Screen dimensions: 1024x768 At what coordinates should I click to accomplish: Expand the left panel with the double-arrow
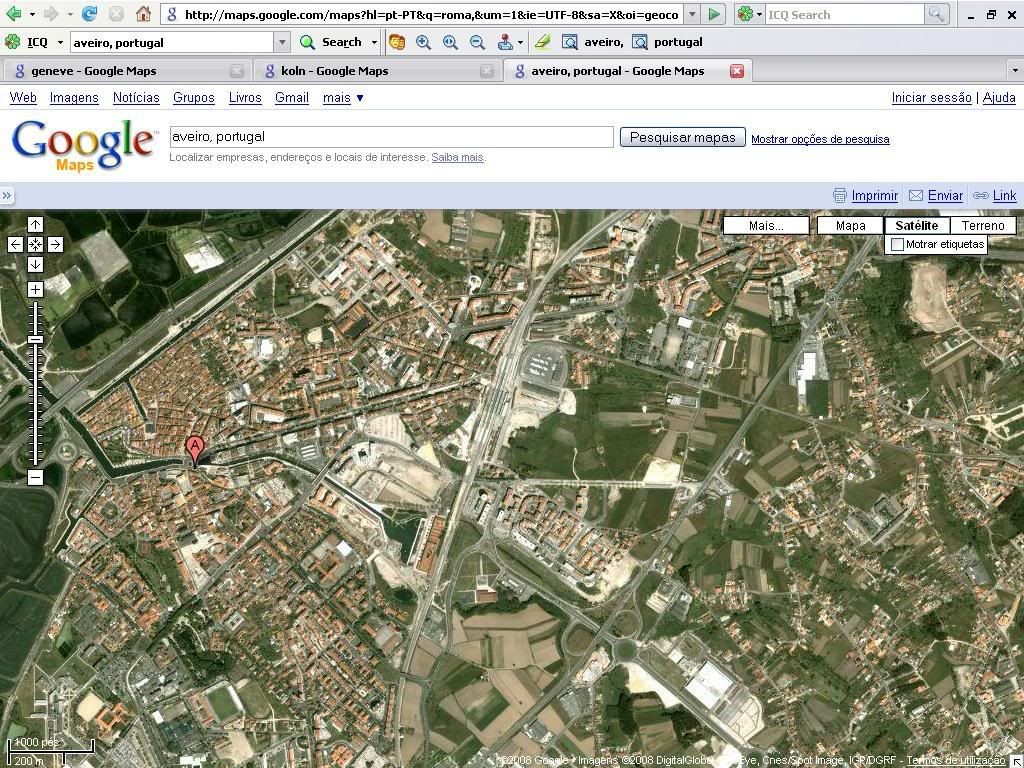(x=7, y=196)
